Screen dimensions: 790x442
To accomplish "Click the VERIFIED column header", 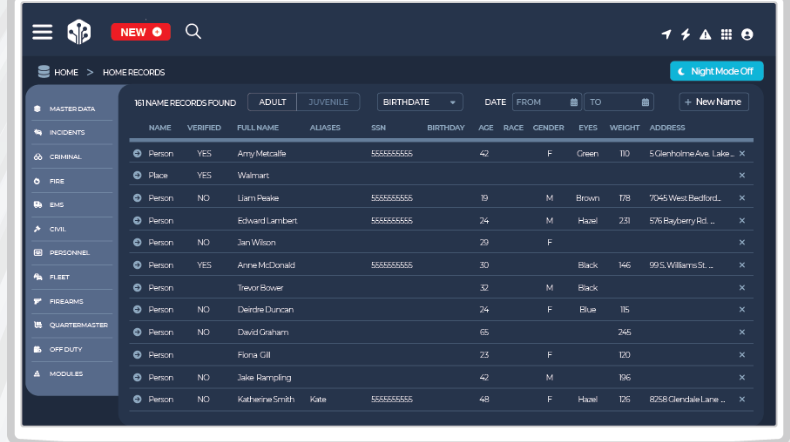I will coord(204,128).
